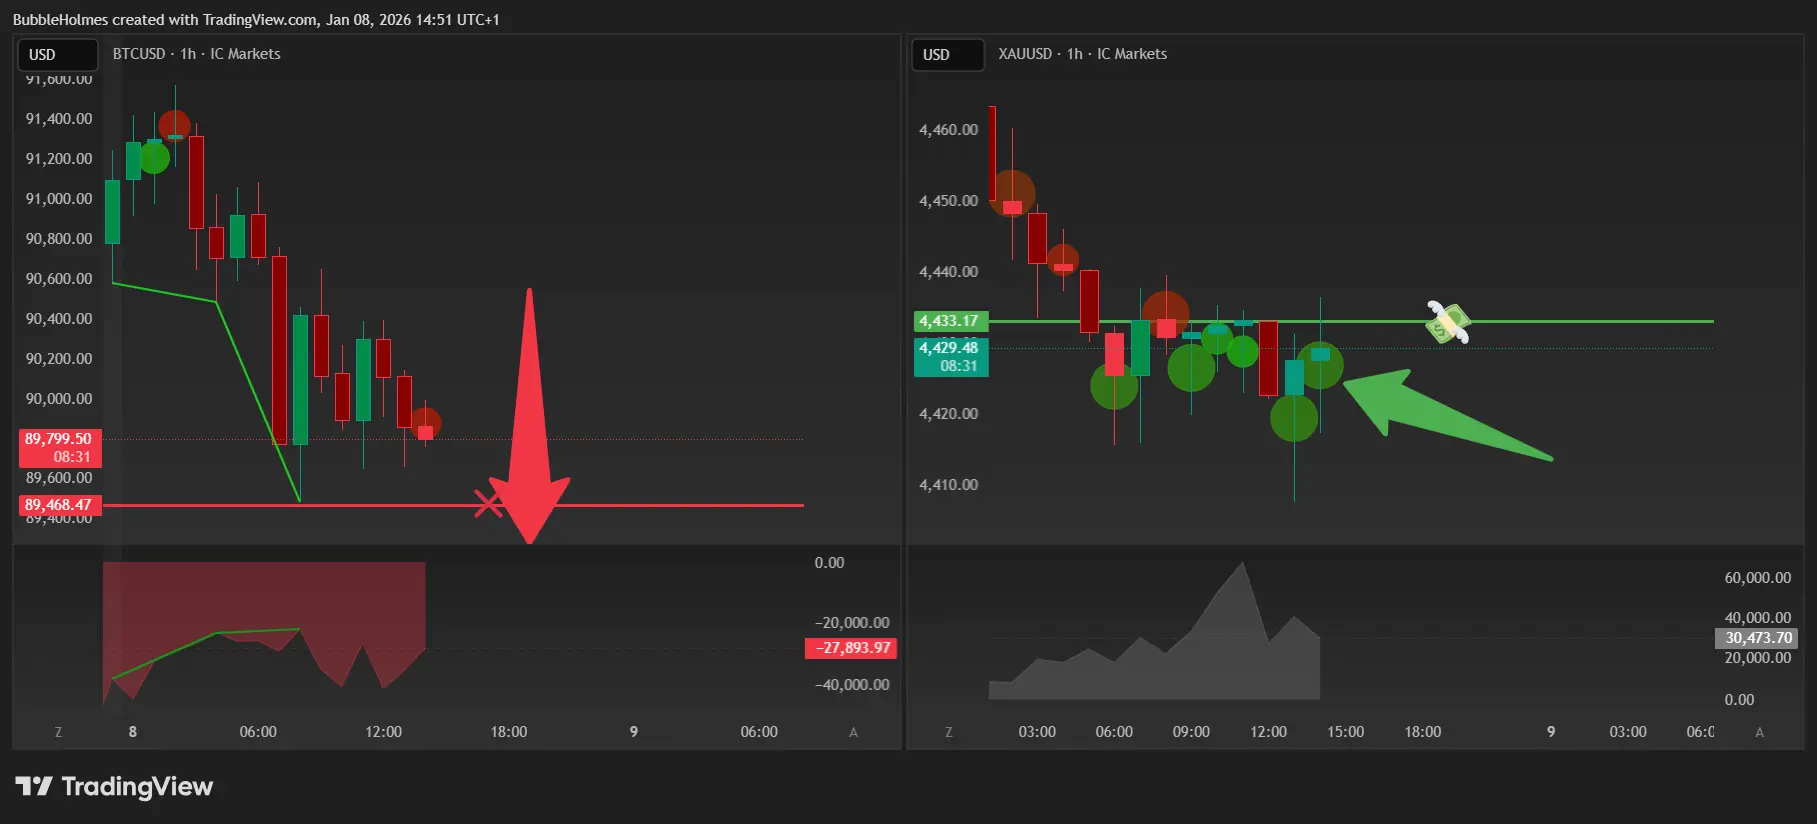Open the USD currency selector on BTCUSD chart

(57, 55)
